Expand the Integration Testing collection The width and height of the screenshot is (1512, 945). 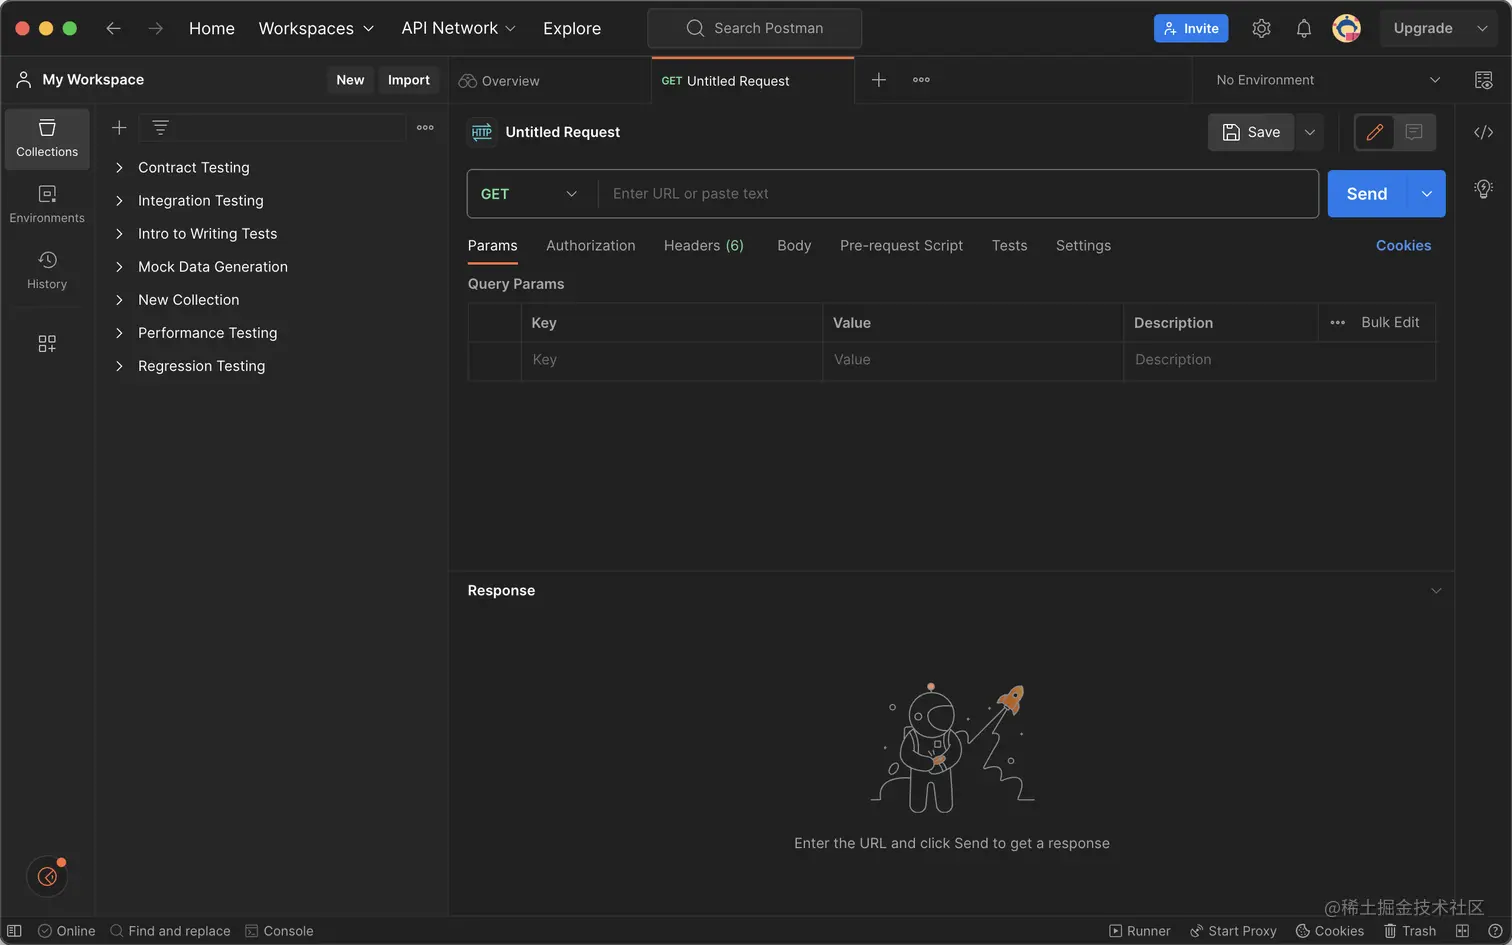pyautogui.click(x=119, y=201)
